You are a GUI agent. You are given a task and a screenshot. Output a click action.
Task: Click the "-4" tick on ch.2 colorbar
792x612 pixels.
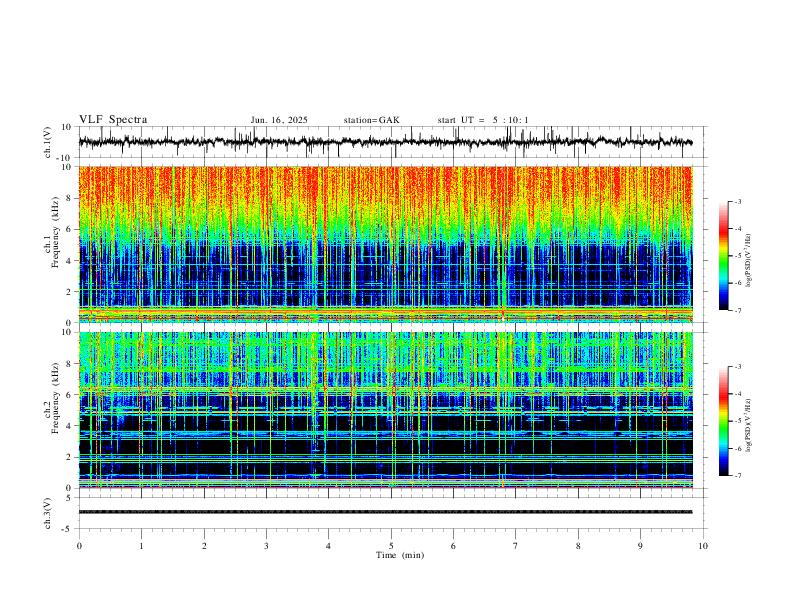click(737, 394)
